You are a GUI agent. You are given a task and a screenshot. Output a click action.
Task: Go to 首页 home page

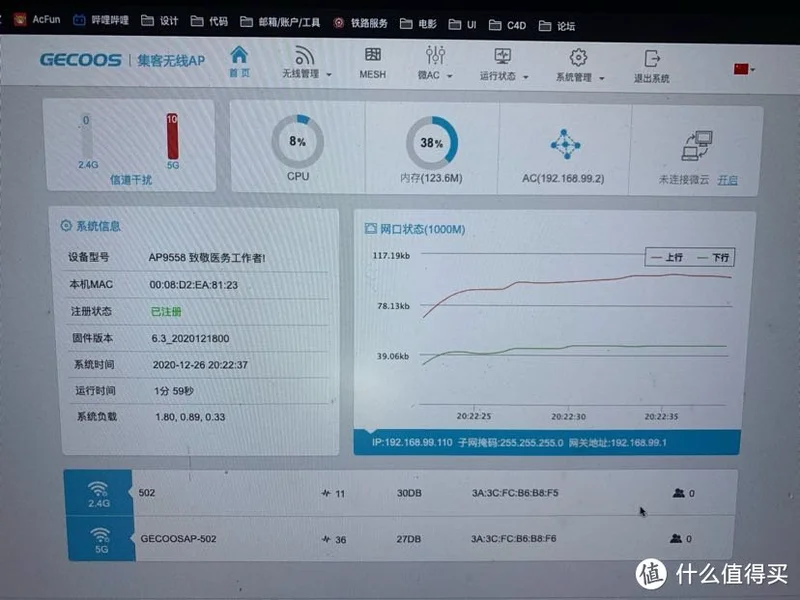pyautogui.click(x=239, y=62)
